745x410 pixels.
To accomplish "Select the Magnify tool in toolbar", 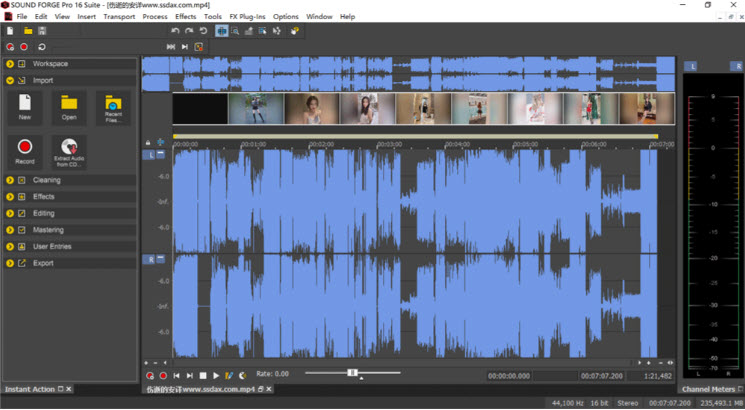I will pos(235,31).
